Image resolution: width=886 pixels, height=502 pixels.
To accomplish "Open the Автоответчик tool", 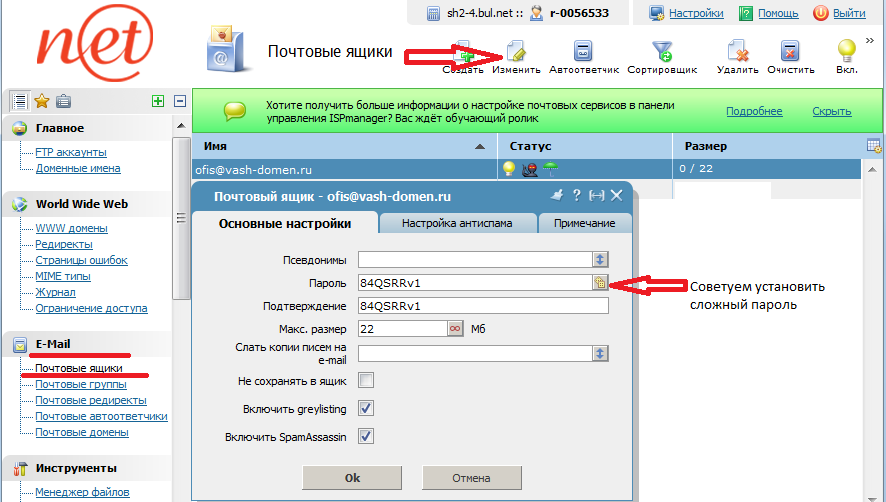I will point(583,51).
